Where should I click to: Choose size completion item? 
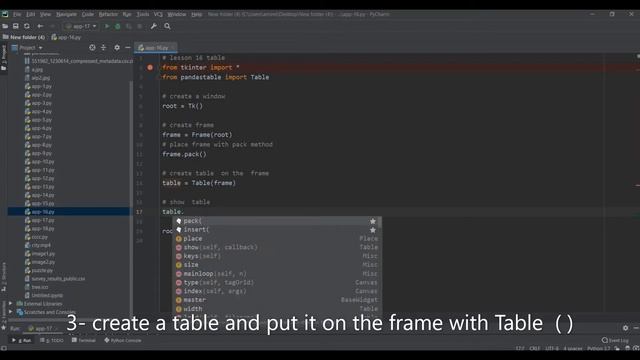(x=276, y=265)
